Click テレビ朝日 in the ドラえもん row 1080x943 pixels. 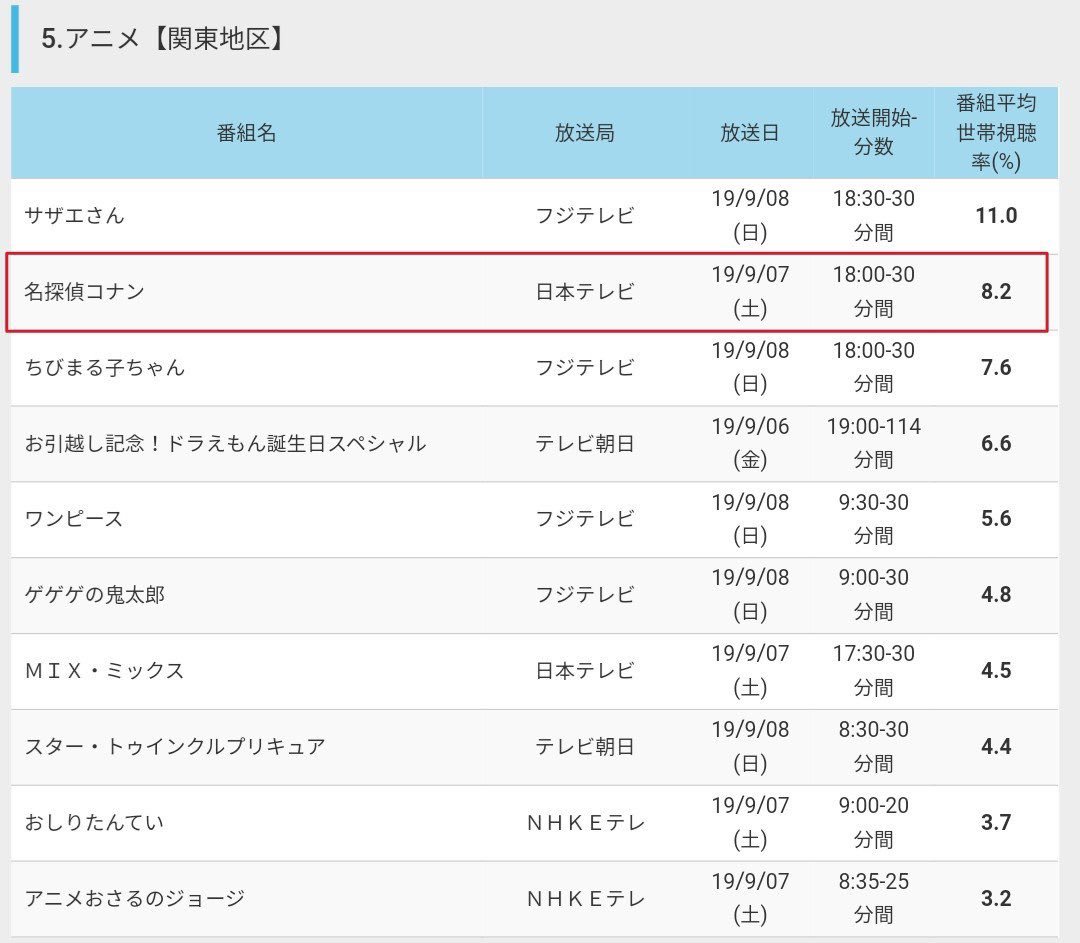[585, 443]
